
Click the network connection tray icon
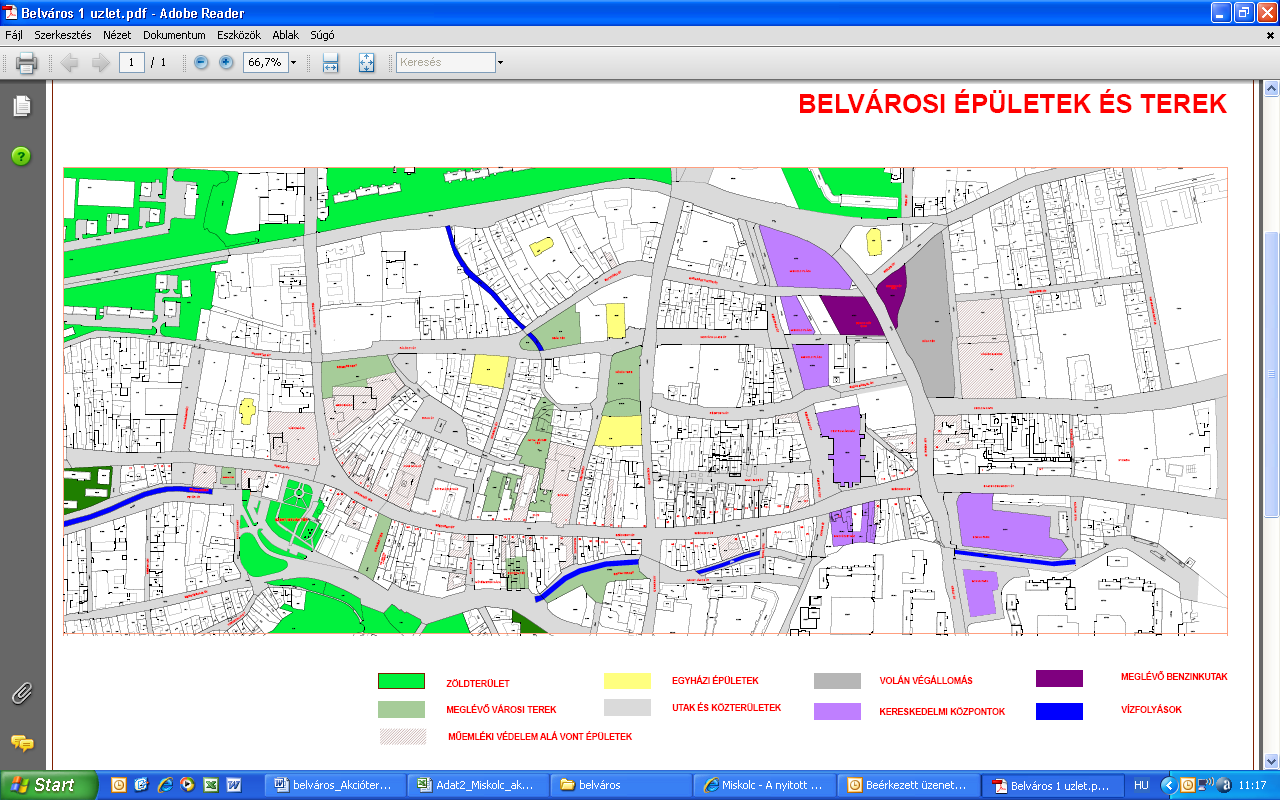click(1205, 785)
